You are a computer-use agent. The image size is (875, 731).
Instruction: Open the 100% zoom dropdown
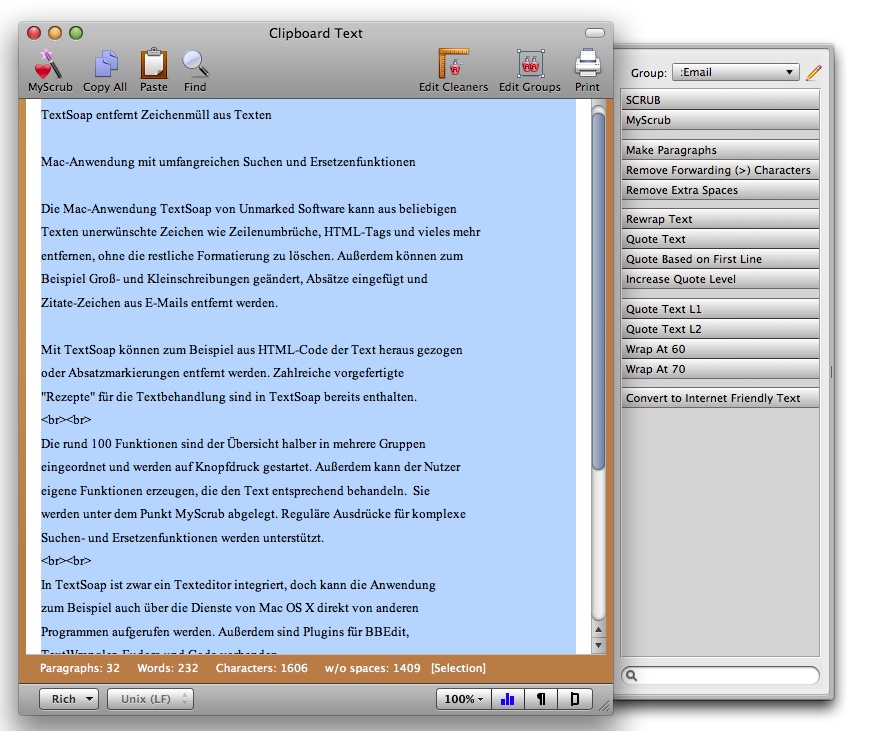click(462, 699)
